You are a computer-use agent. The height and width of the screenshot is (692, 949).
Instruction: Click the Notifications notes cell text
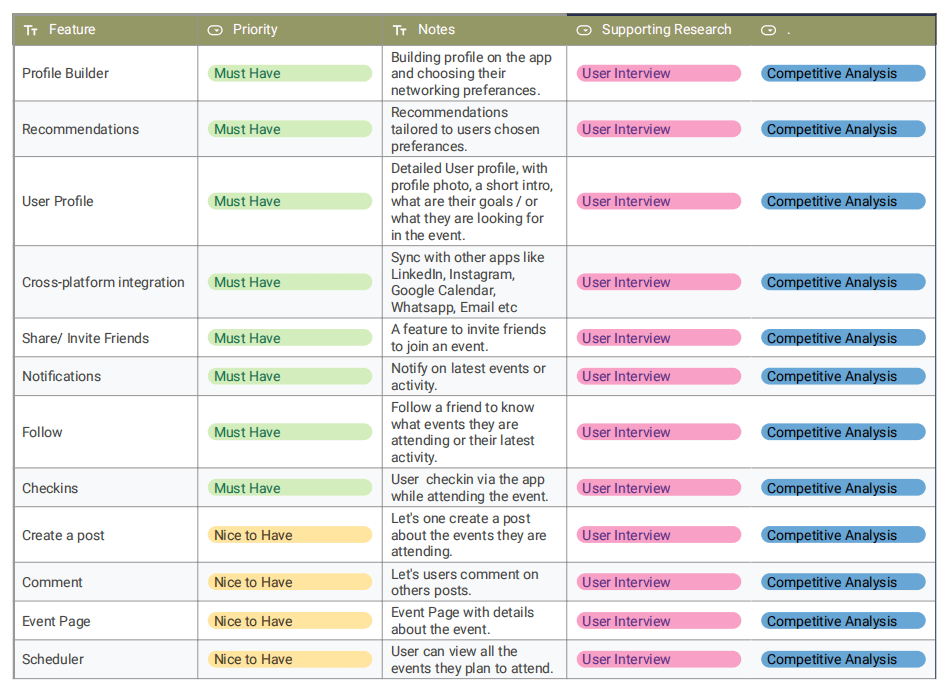(x=468, y=377)
